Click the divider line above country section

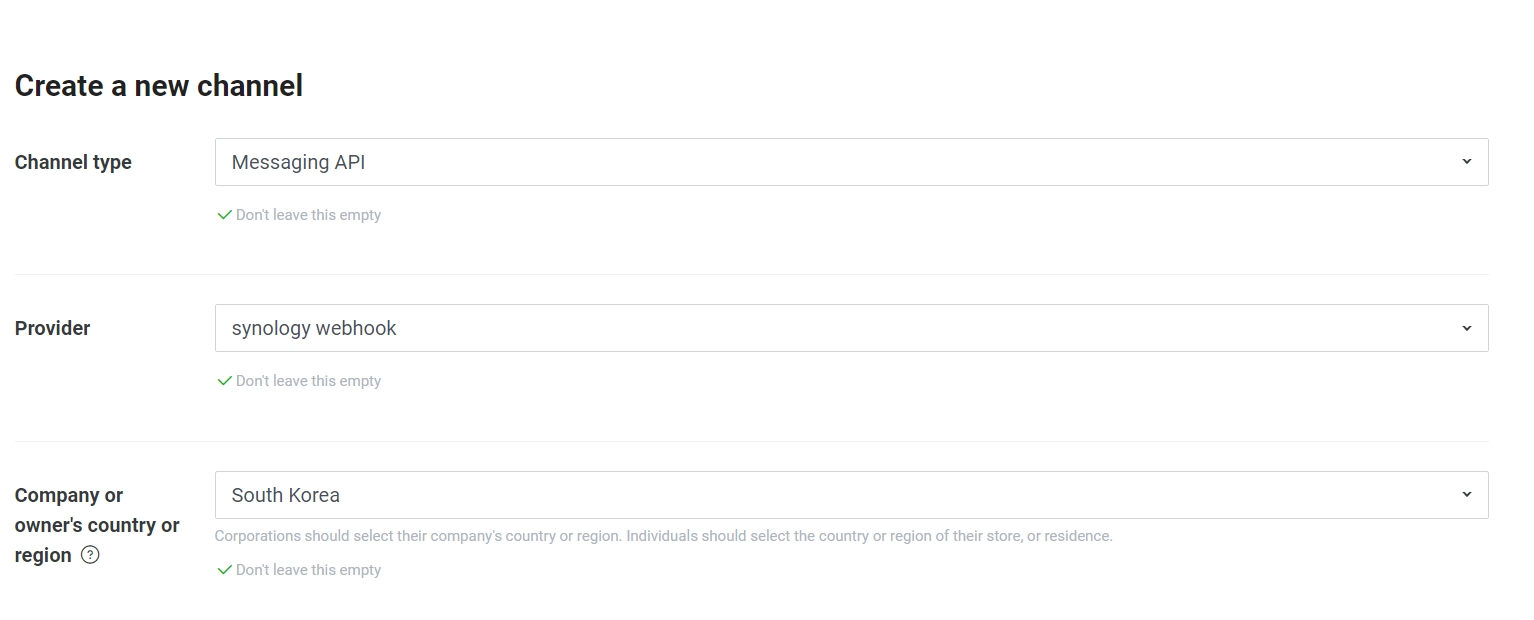click(751, 441)
